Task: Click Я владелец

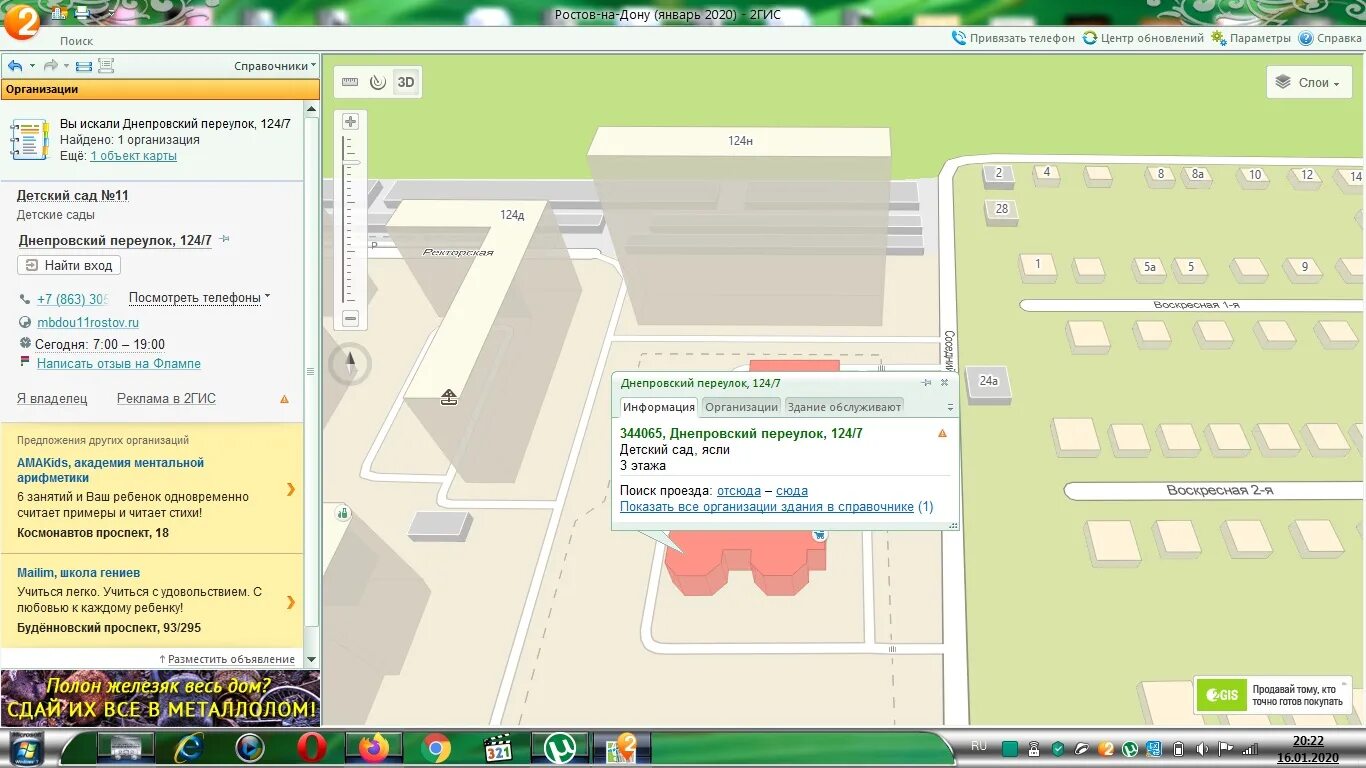Action: [x=52, y=398]
